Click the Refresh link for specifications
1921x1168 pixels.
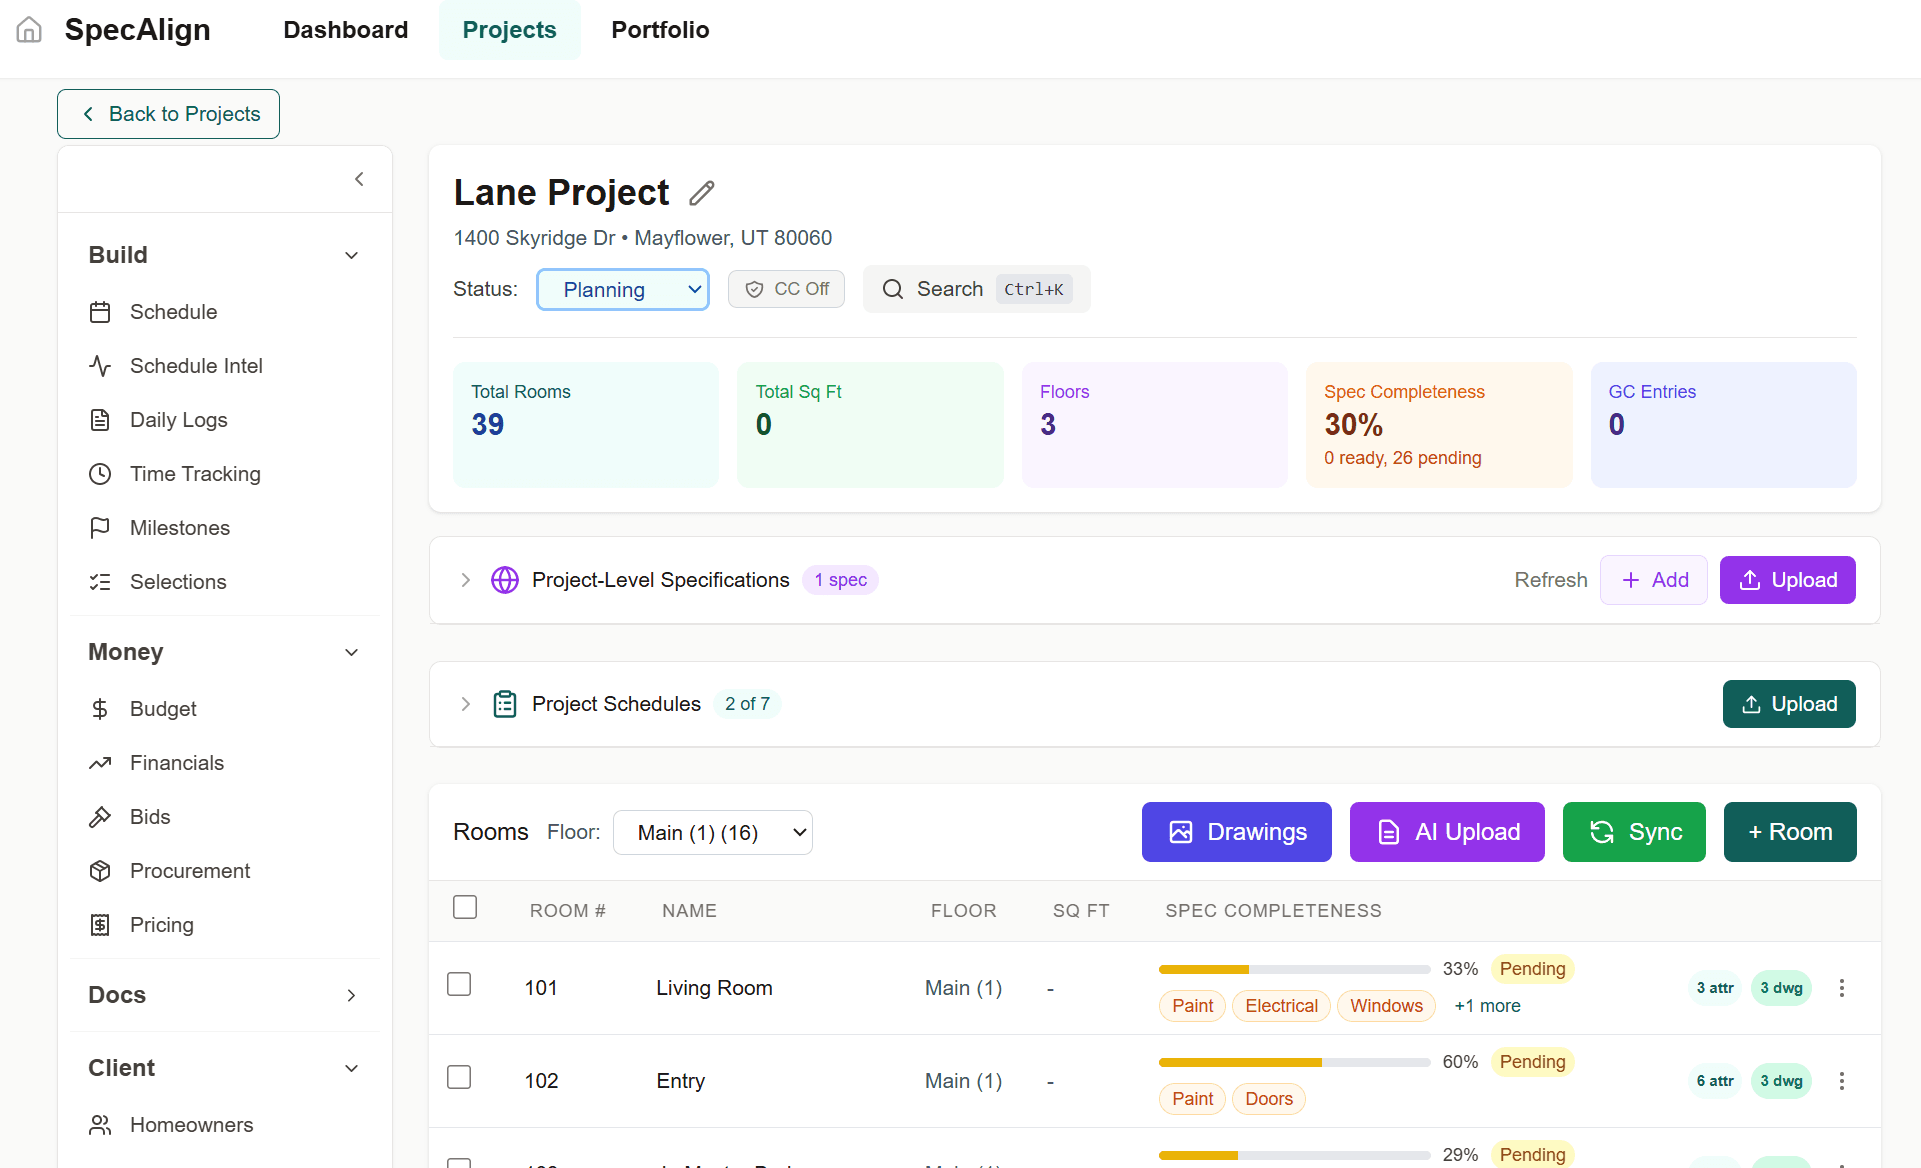1550,580
